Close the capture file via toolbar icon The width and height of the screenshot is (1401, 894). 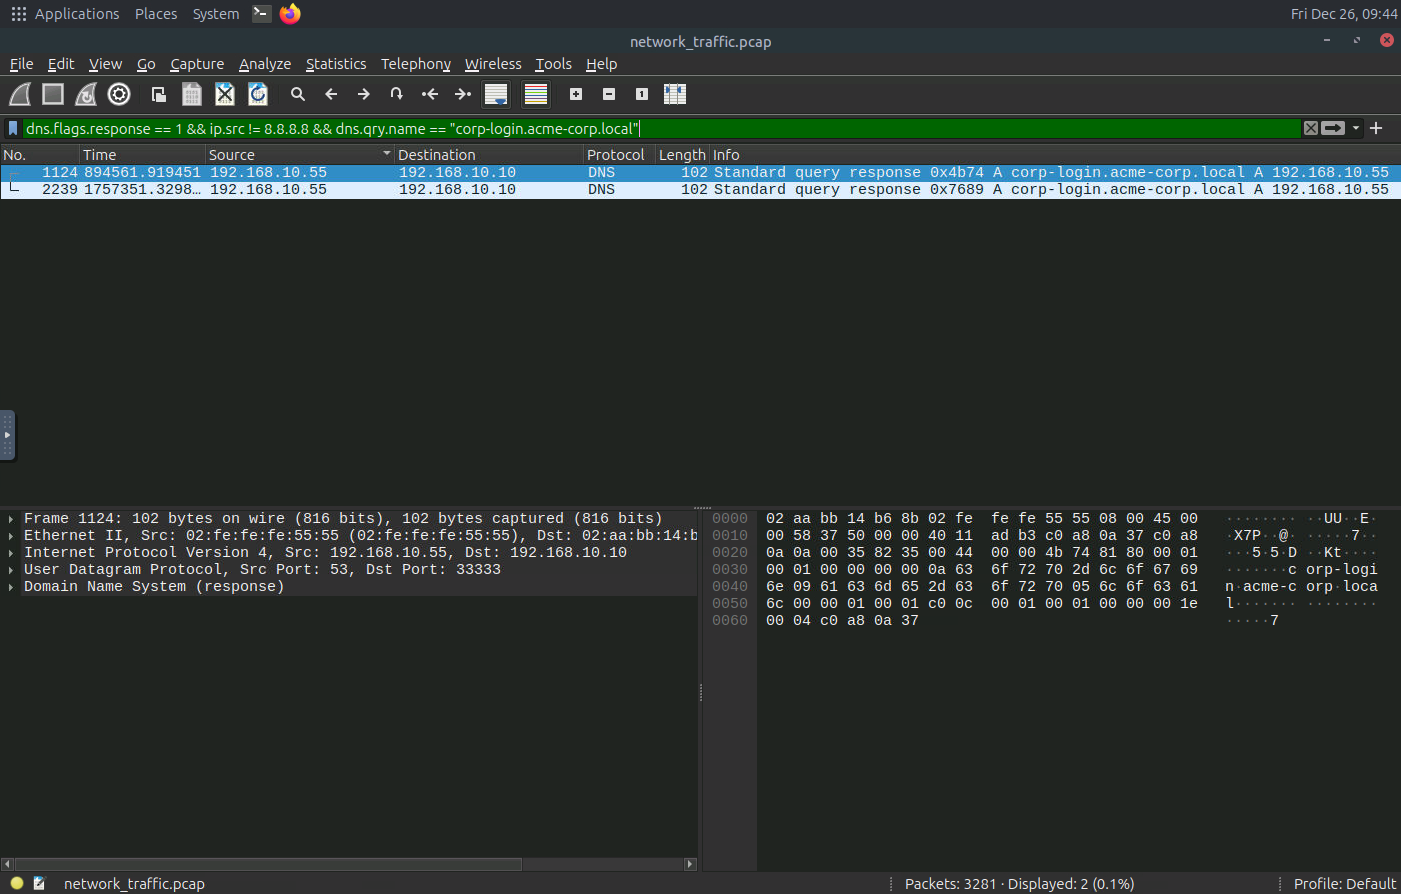(x=225, y=94)
